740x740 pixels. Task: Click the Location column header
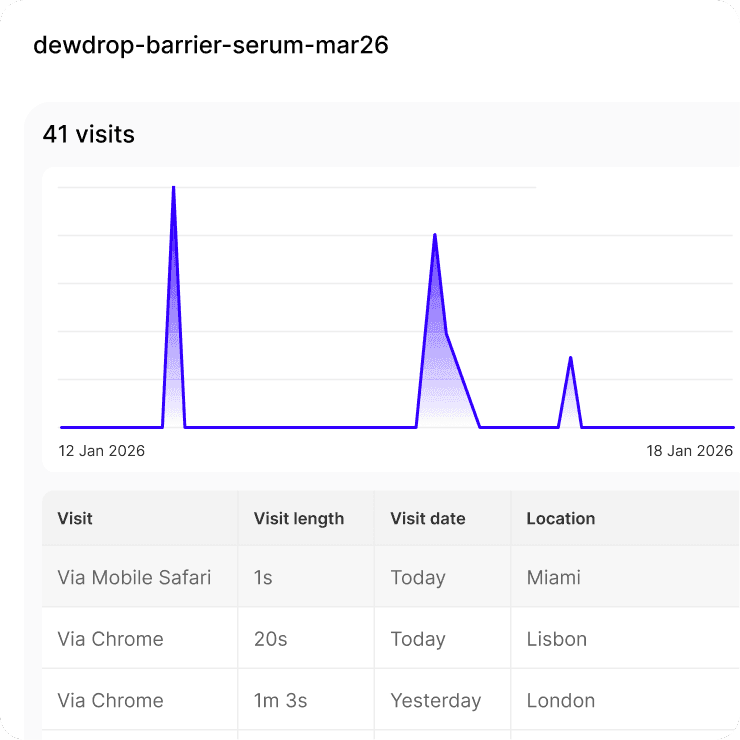[x=625, y=518]
